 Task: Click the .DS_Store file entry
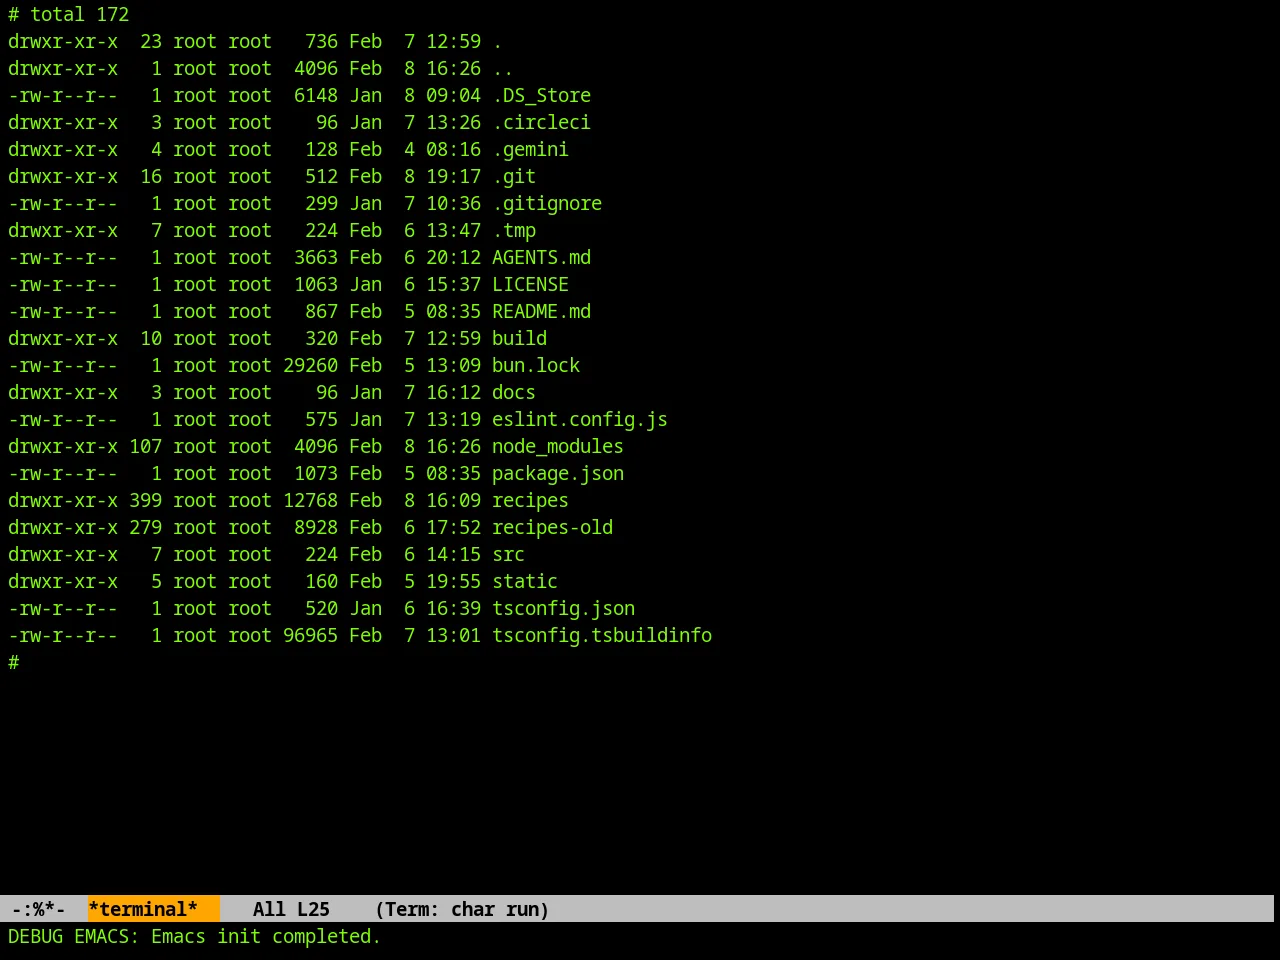pos(541,95)
